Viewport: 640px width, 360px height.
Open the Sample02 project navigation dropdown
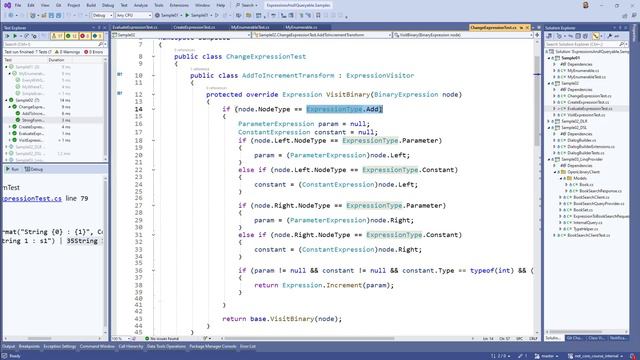coord(182,35)
